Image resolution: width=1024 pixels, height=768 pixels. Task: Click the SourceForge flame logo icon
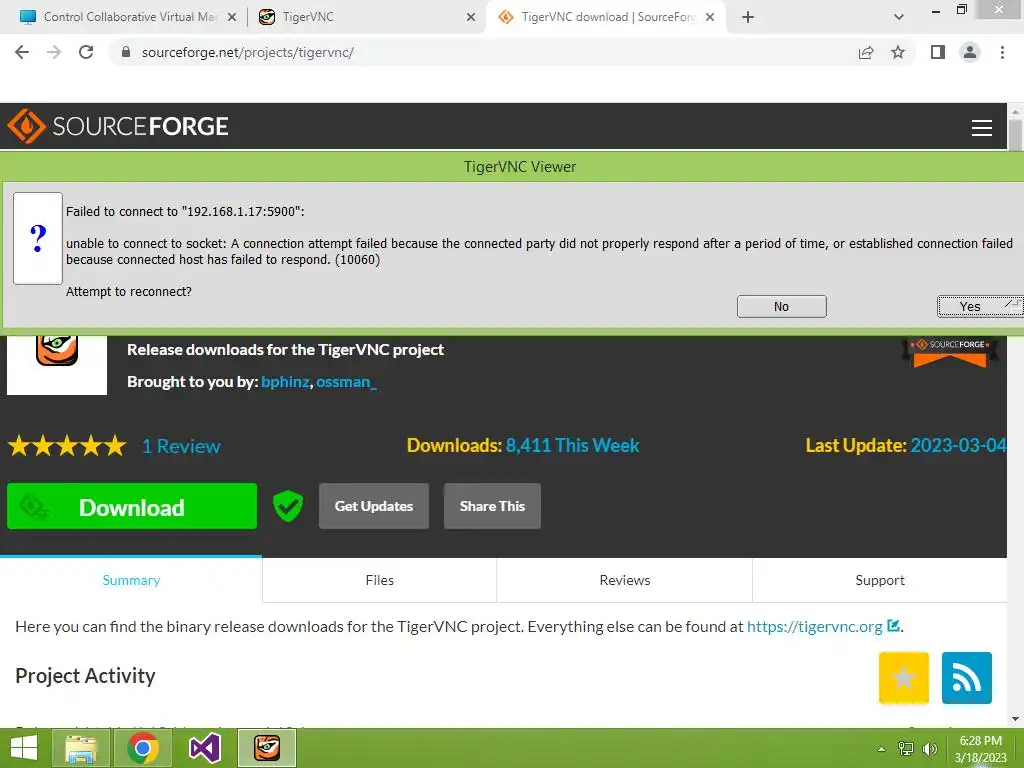[x=26, y=126]
